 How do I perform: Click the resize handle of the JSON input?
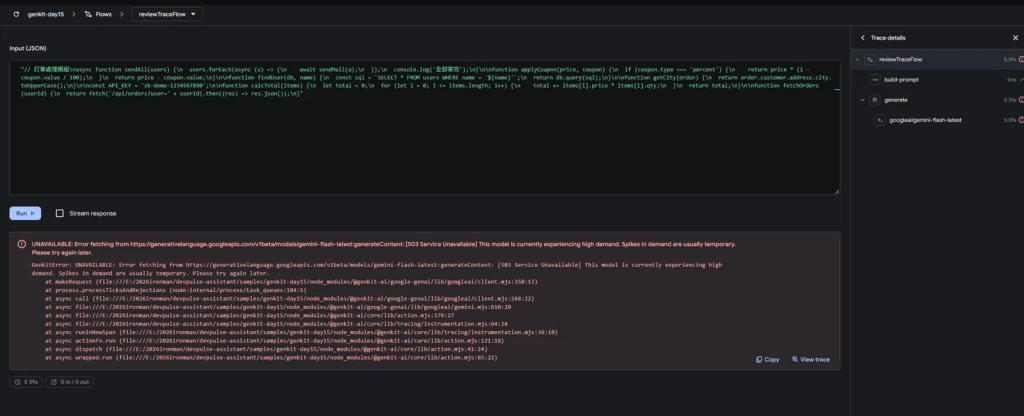tap(837, 191)
